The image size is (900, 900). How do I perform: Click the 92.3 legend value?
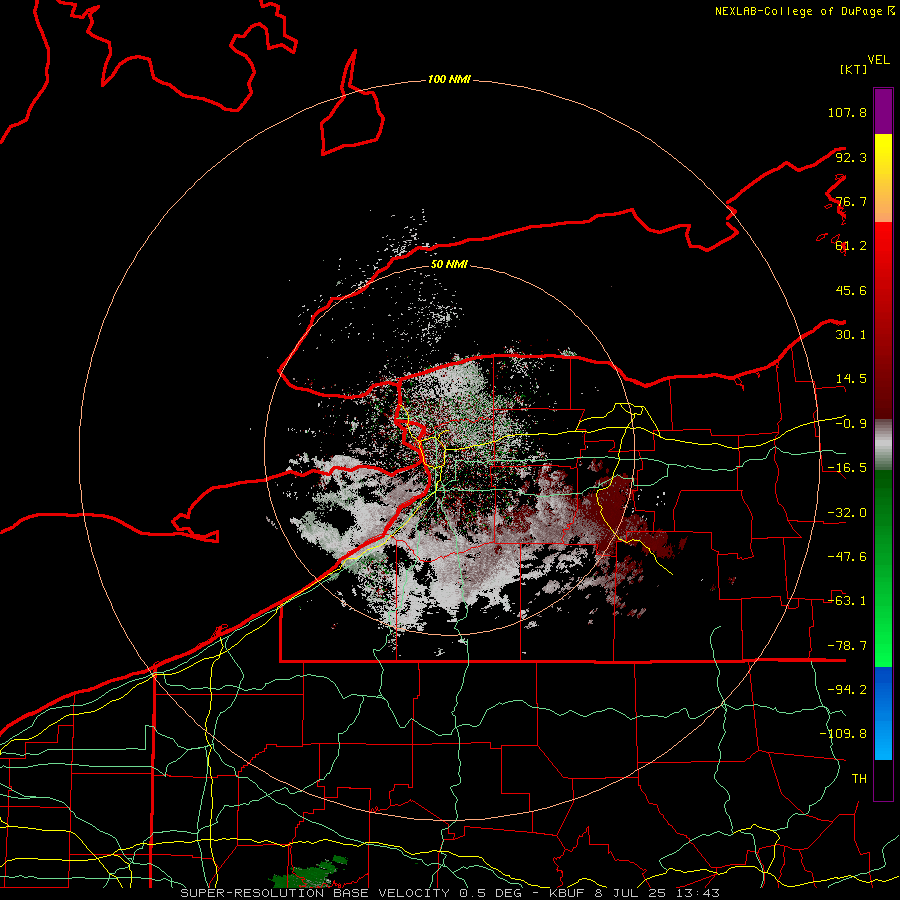[851, 157]
